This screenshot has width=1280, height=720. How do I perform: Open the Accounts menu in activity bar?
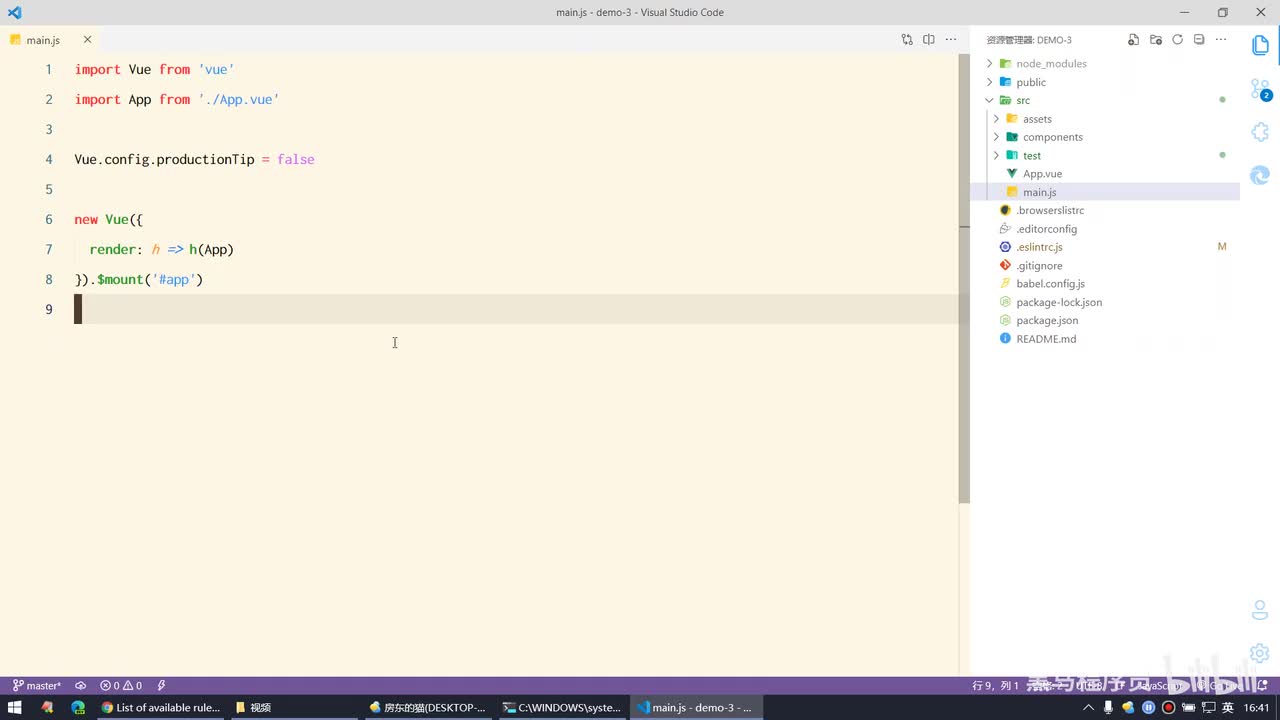coord(1260,610)
